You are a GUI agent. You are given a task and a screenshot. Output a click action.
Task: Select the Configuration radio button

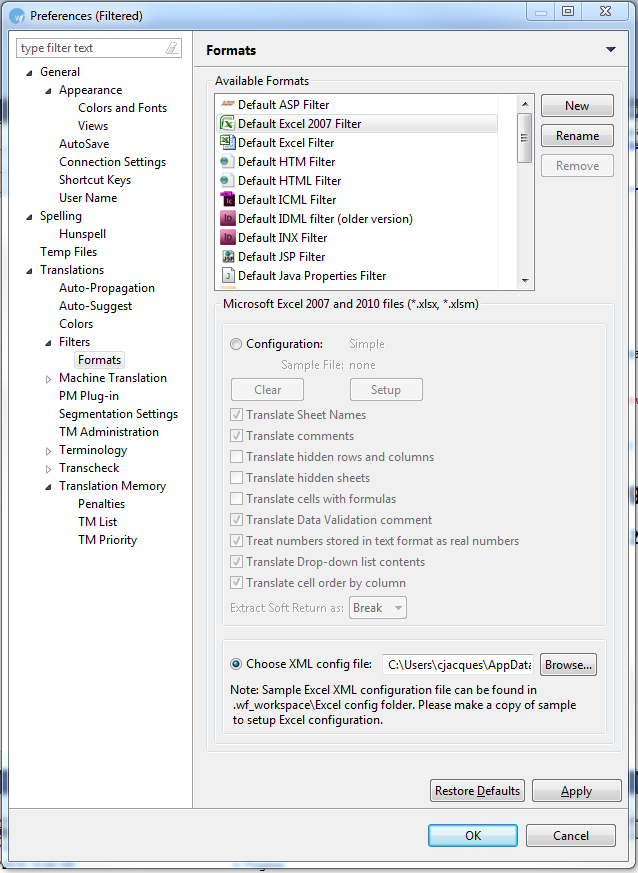point(236,344)
